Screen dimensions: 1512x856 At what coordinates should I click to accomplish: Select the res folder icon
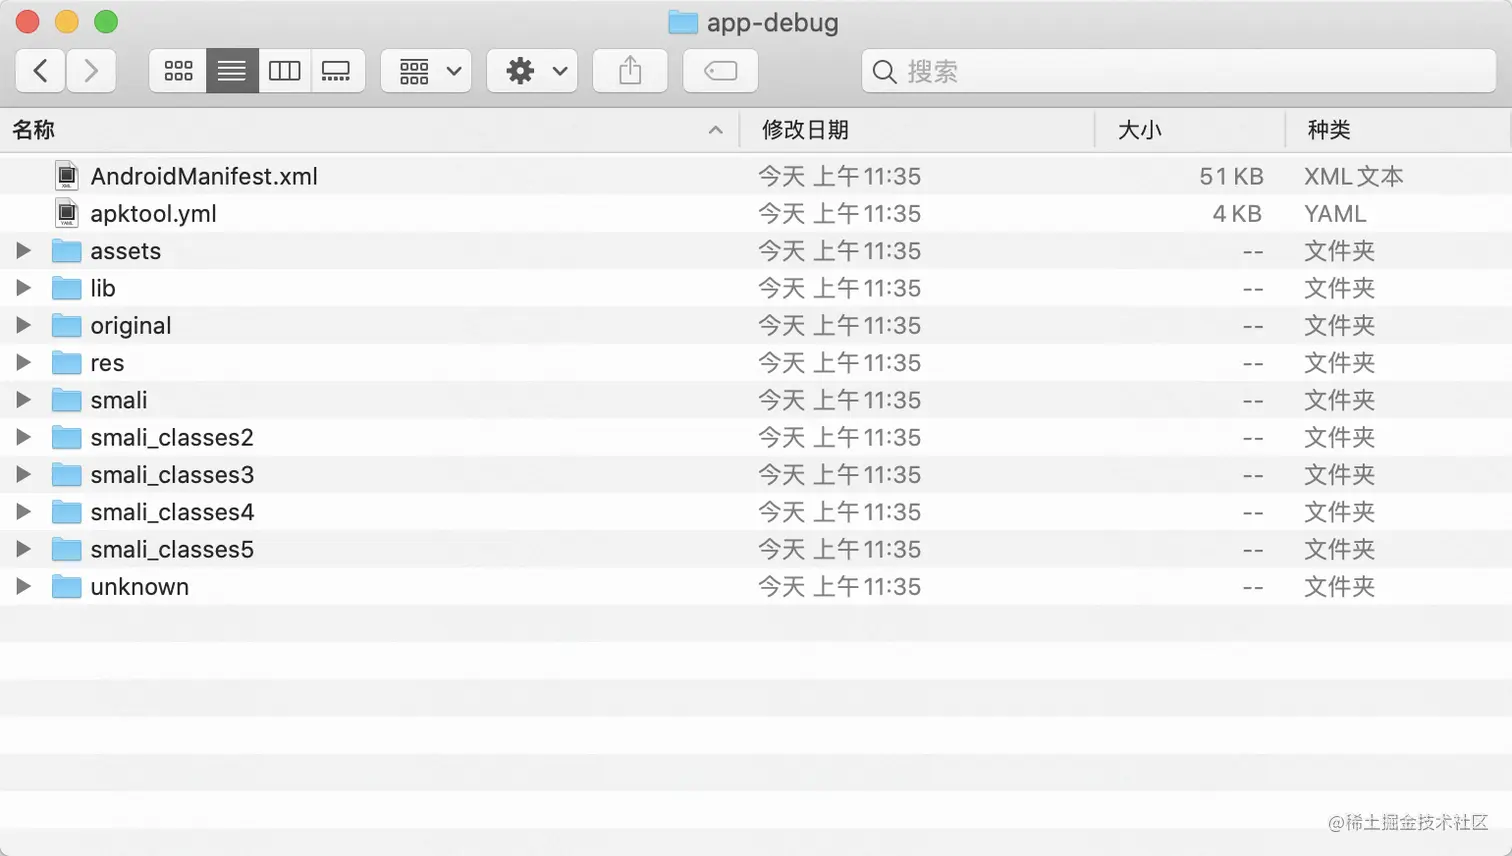pyautogui.click(x=66, y=363)
